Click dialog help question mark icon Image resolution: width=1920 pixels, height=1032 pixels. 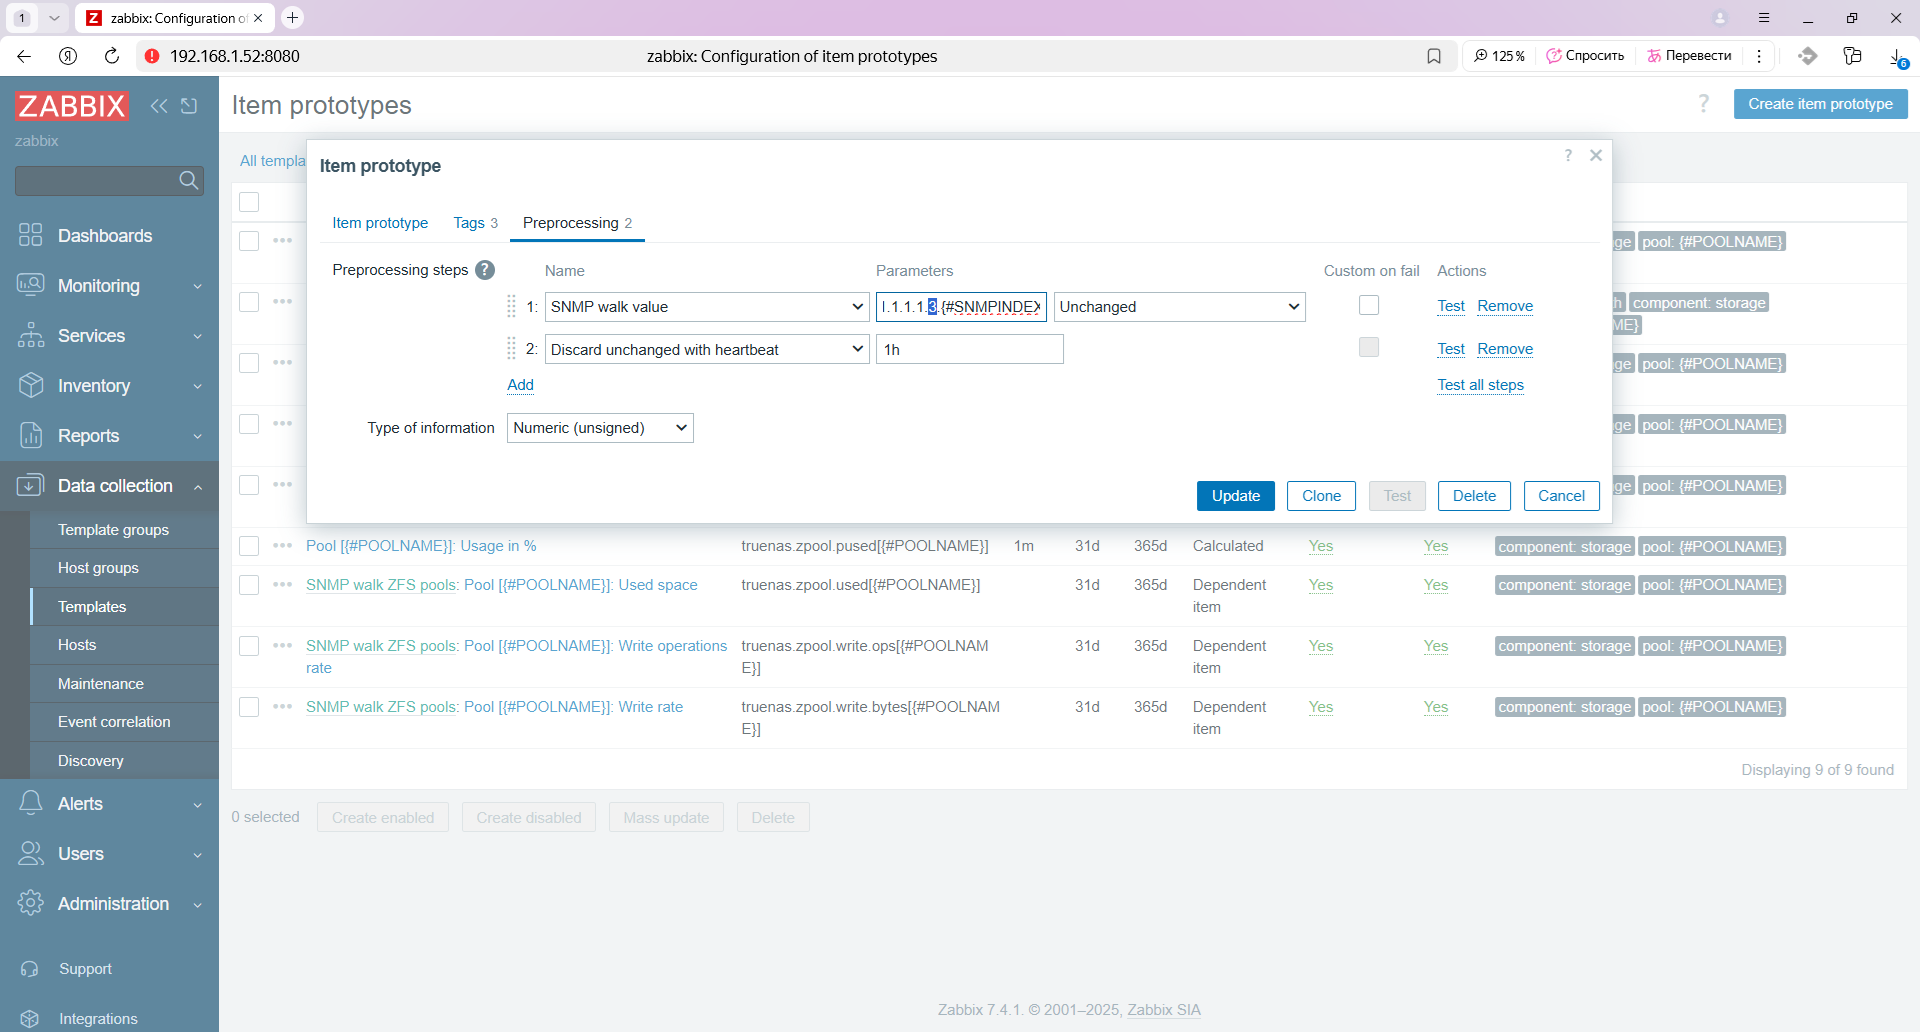(1568, 155)
